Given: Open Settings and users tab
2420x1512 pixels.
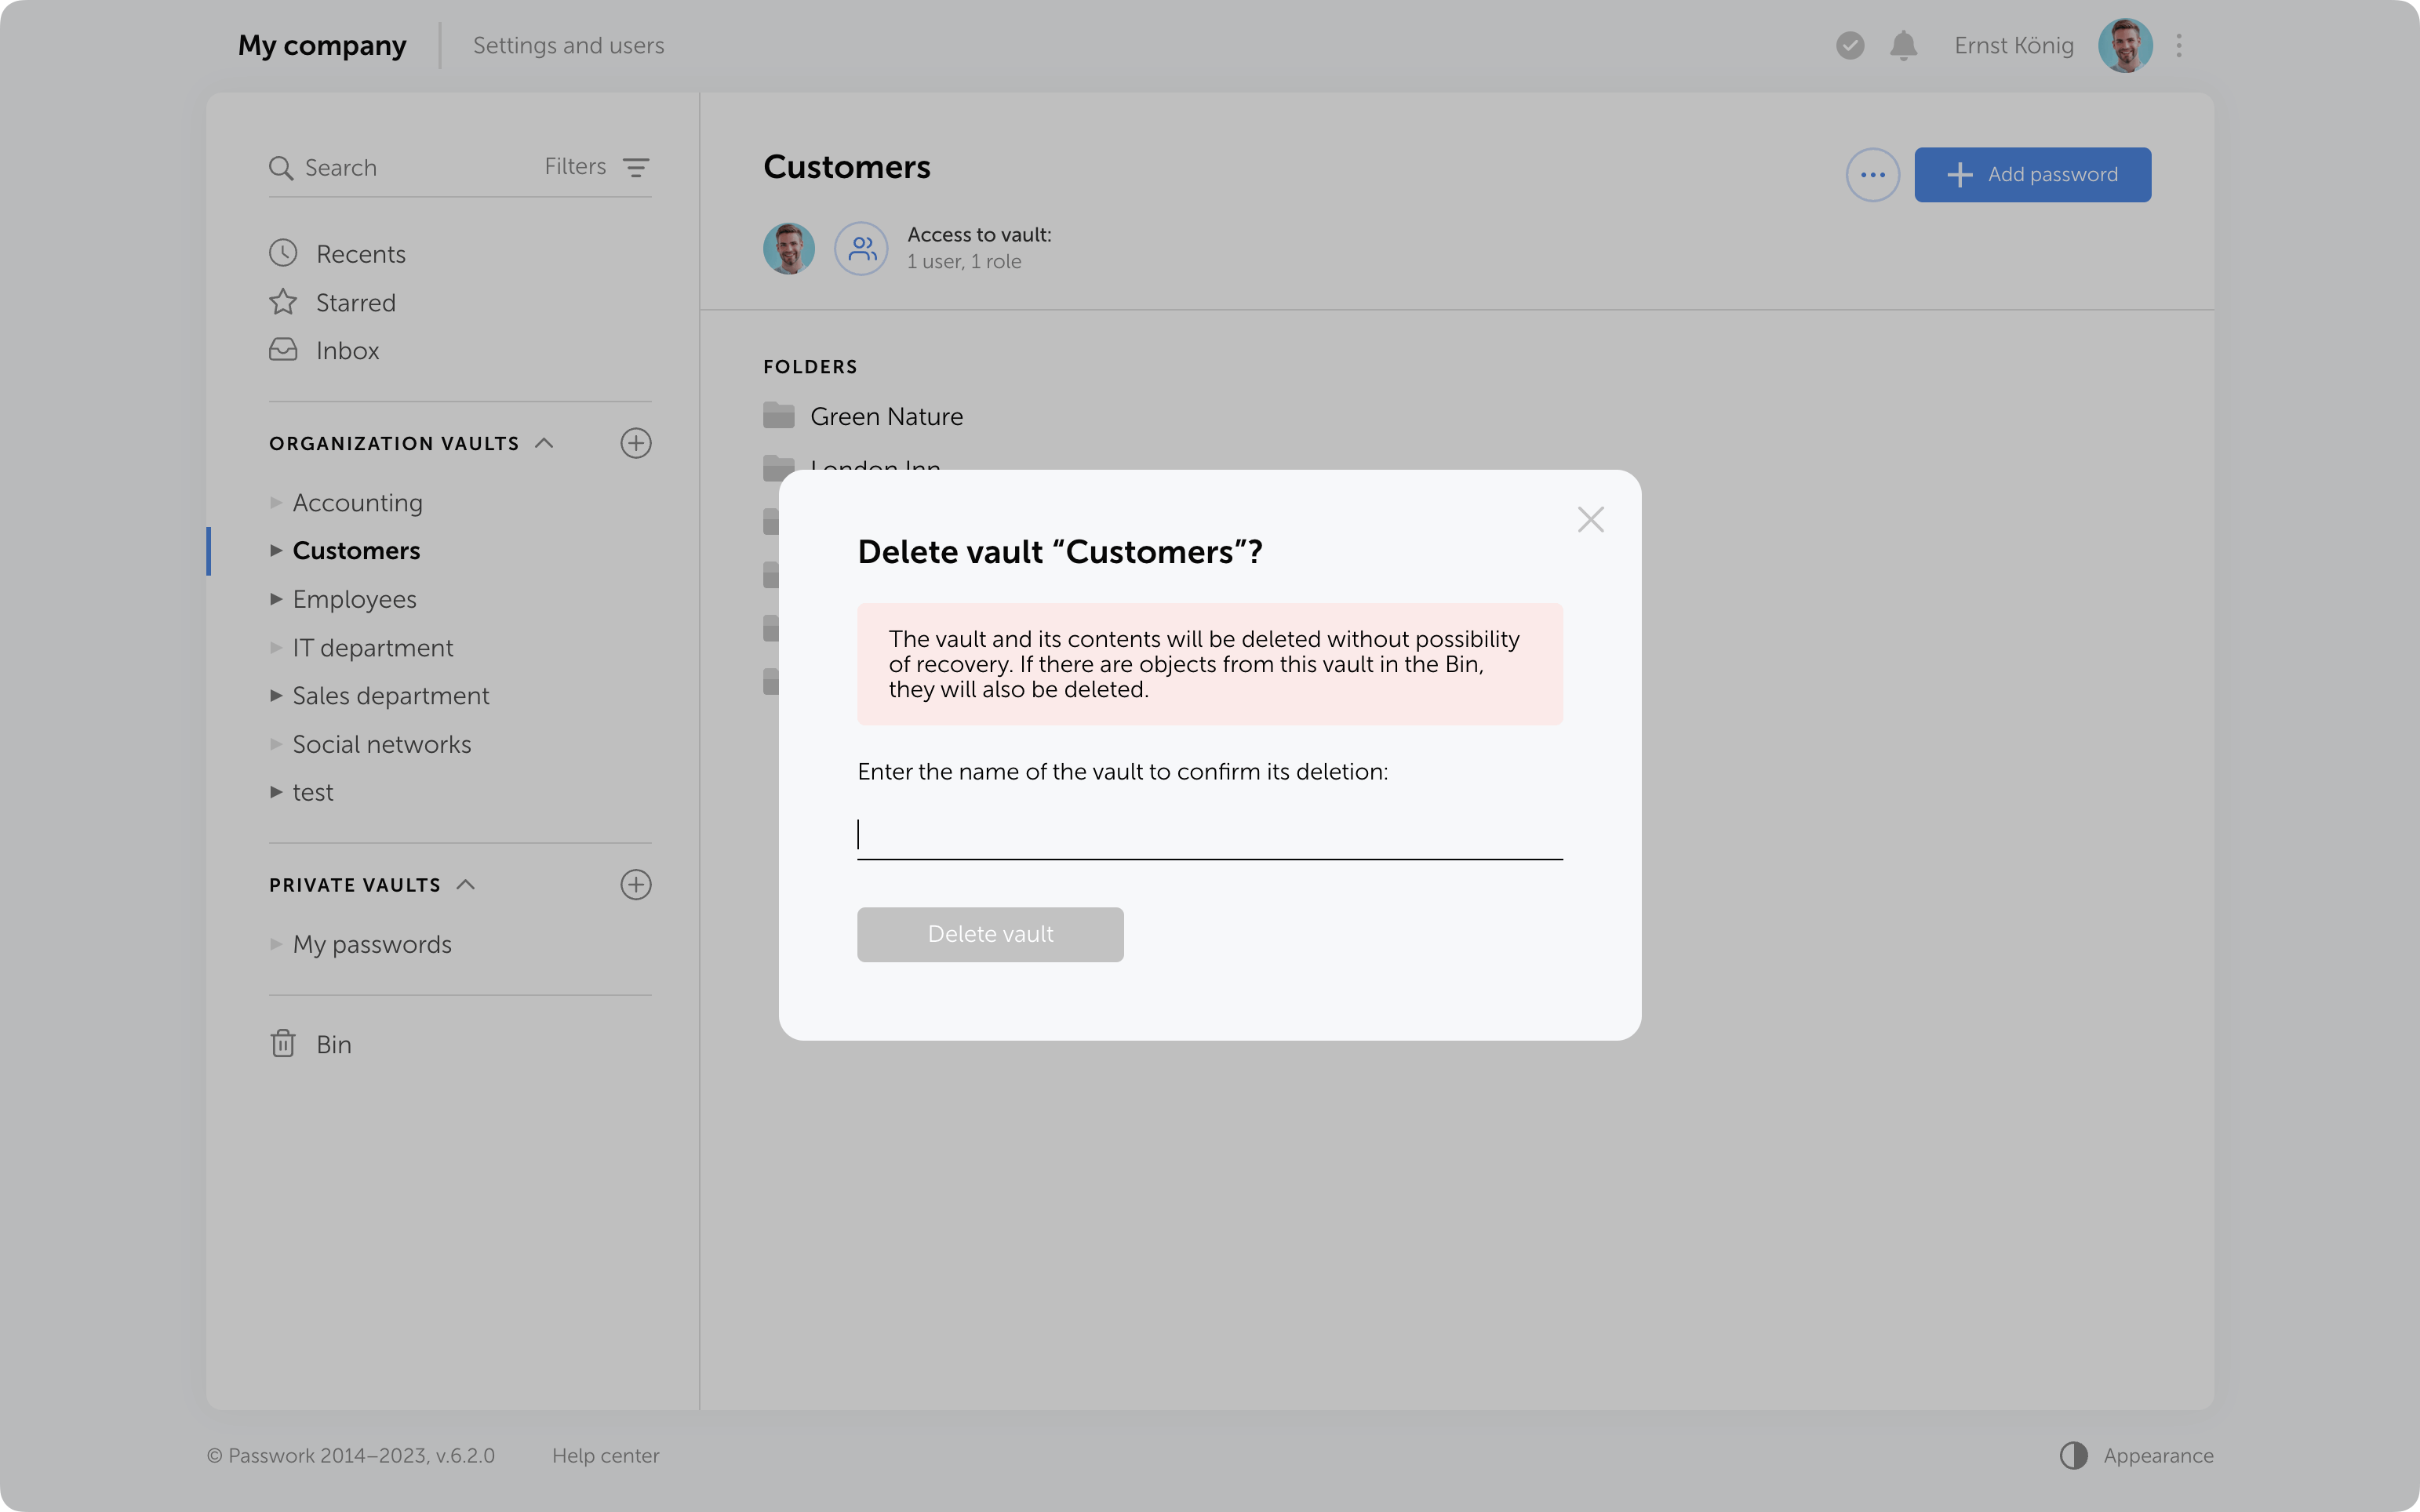Looking at the screenshot, I should [x=568, y=46].
